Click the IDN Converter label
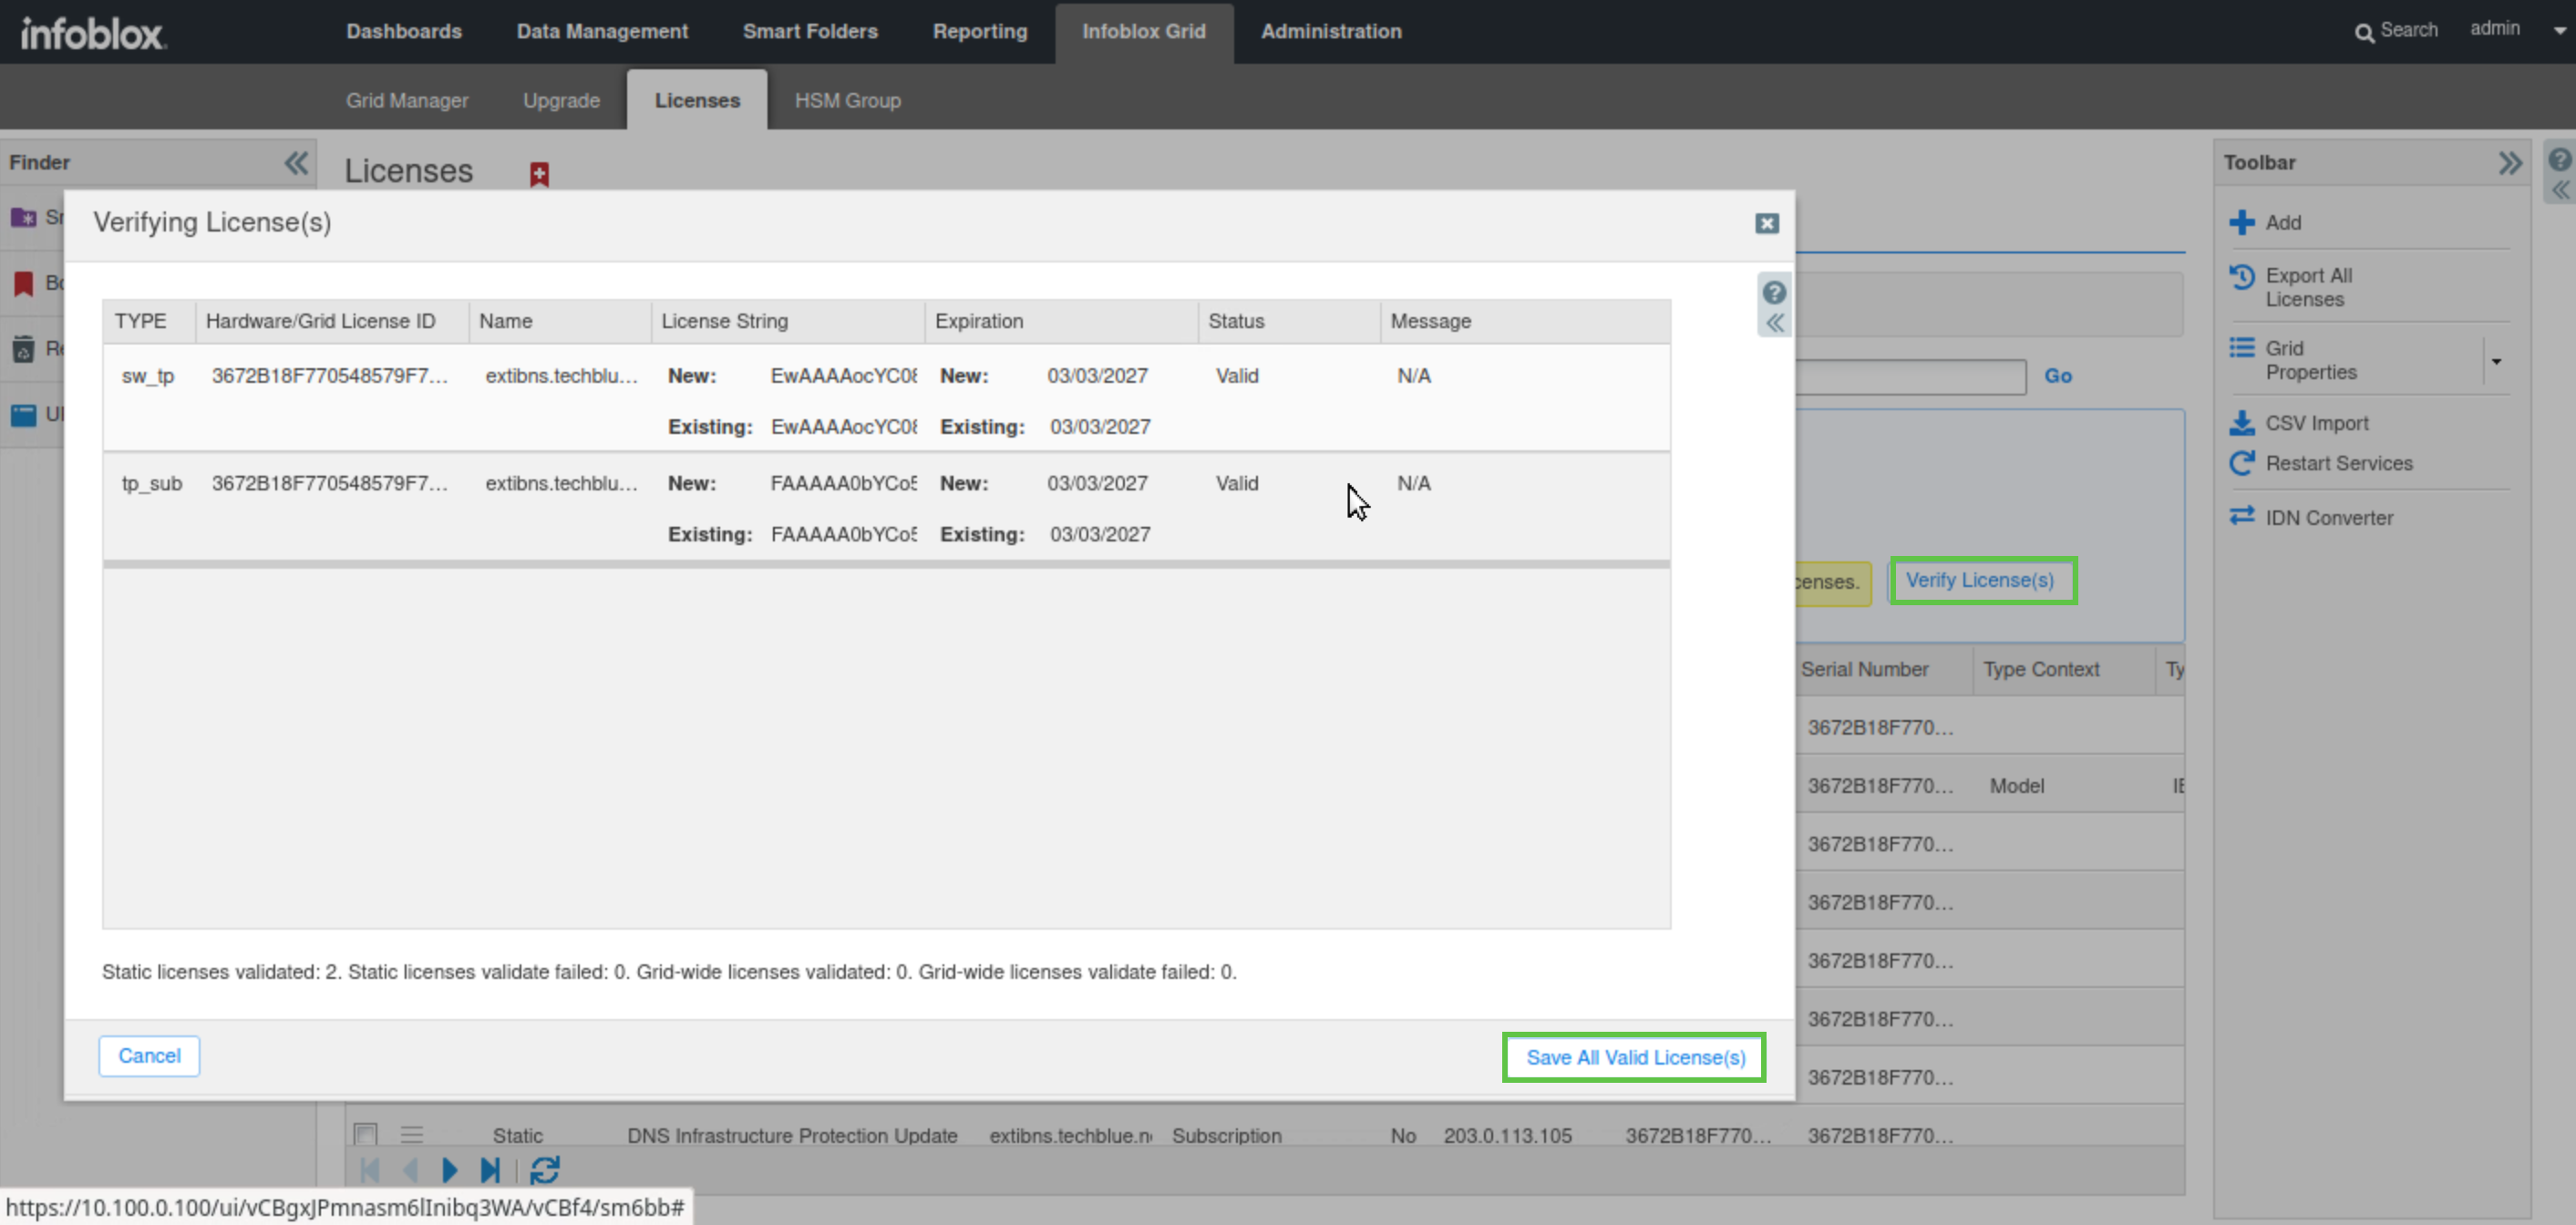This screenshot has height=1225, width=2576. click(2328, 518)
